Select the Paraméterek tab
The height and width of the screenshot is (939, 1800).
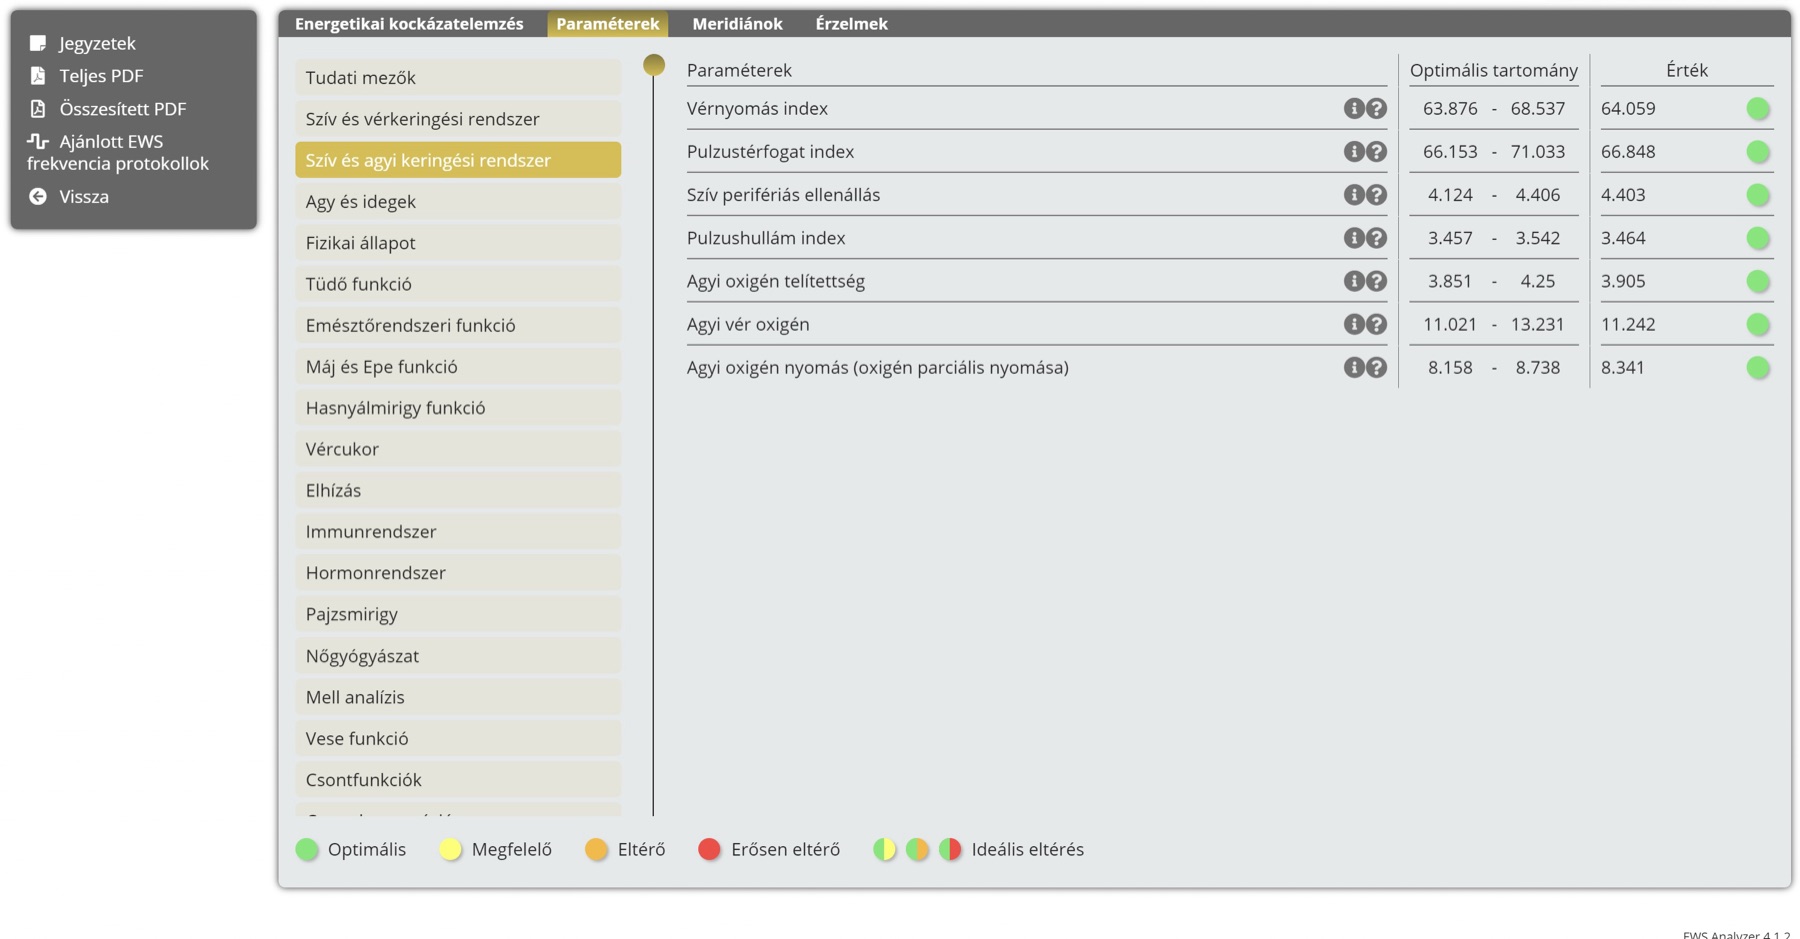coord(607,24)
